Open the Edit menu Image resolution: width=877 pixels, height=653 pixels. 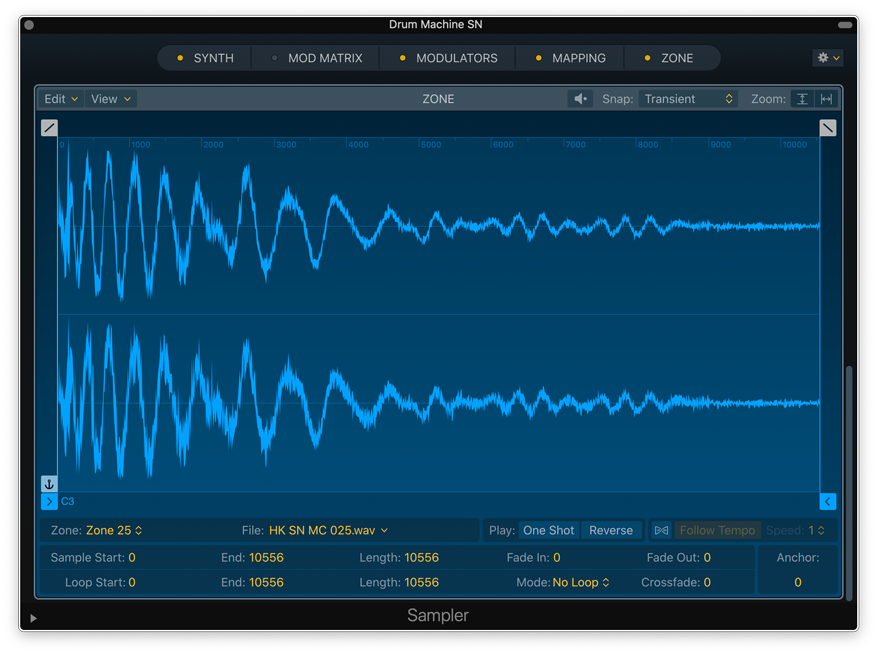(x=58, y=99)
